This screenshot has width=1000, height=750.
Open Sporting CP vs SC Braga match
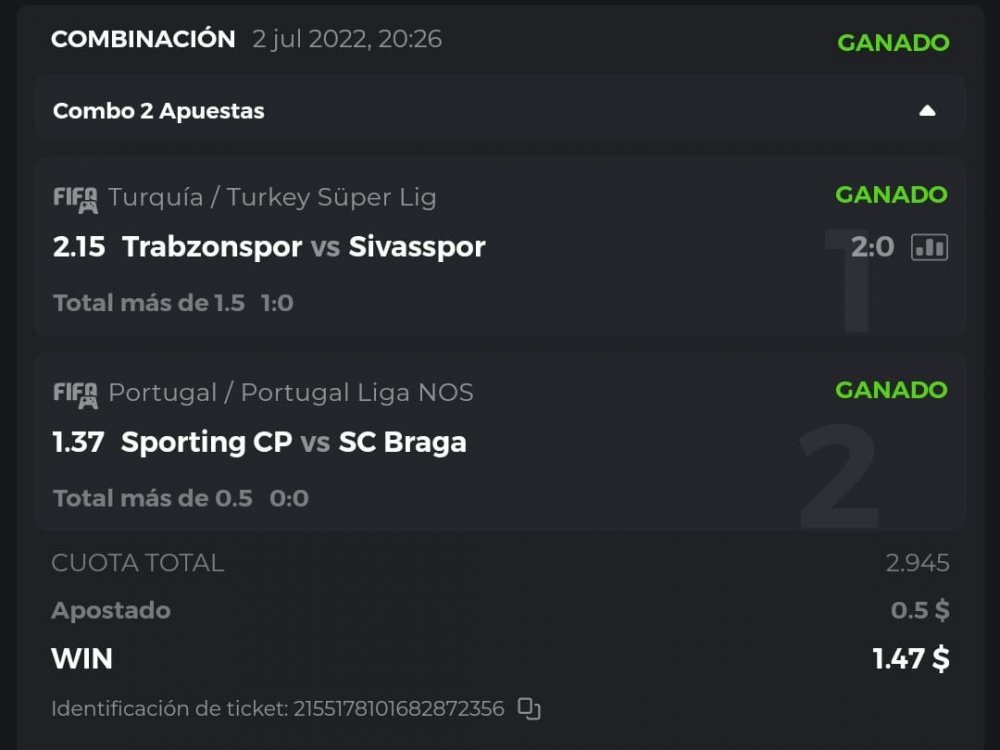293,442
